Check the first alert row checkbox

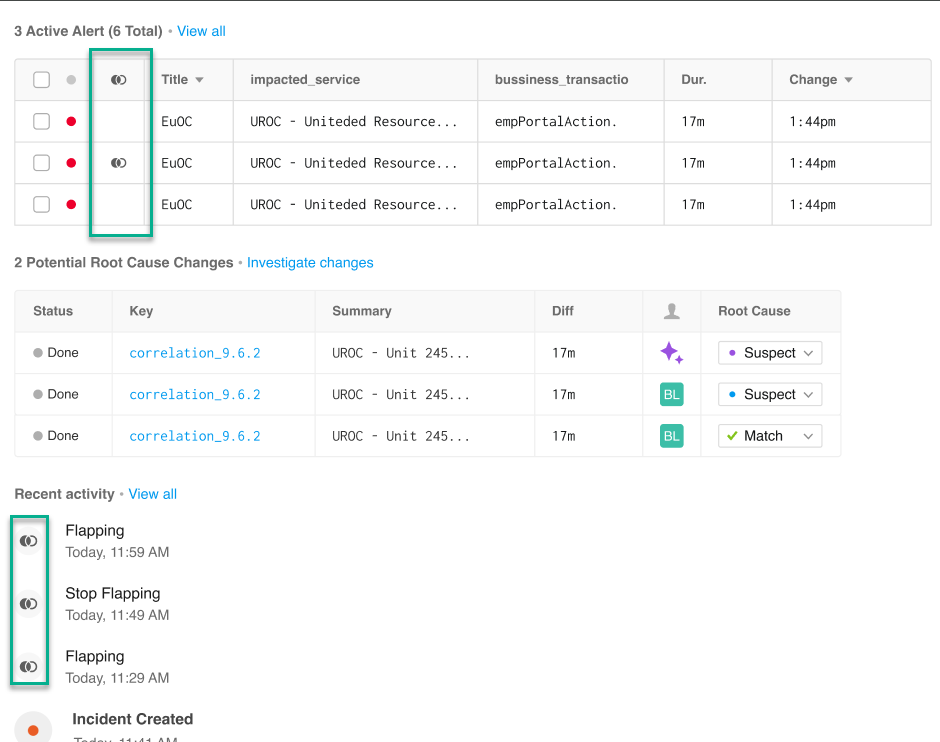tap(41, 121)
